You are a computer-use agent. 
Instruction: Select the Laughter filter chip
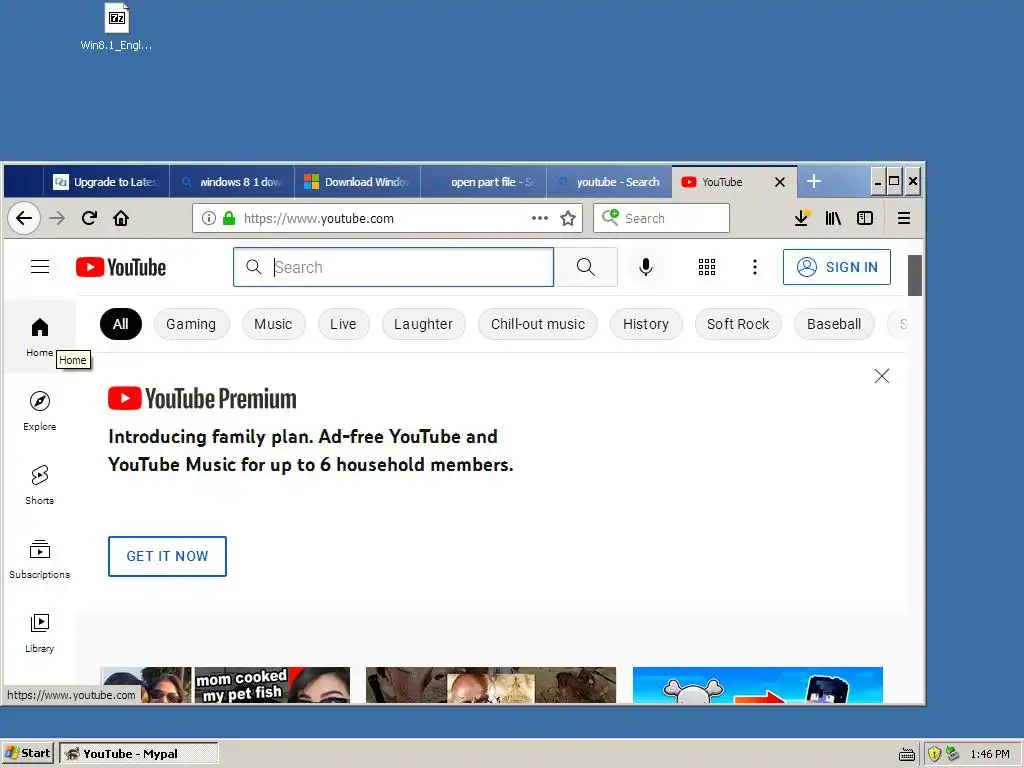tap(423, 324)
